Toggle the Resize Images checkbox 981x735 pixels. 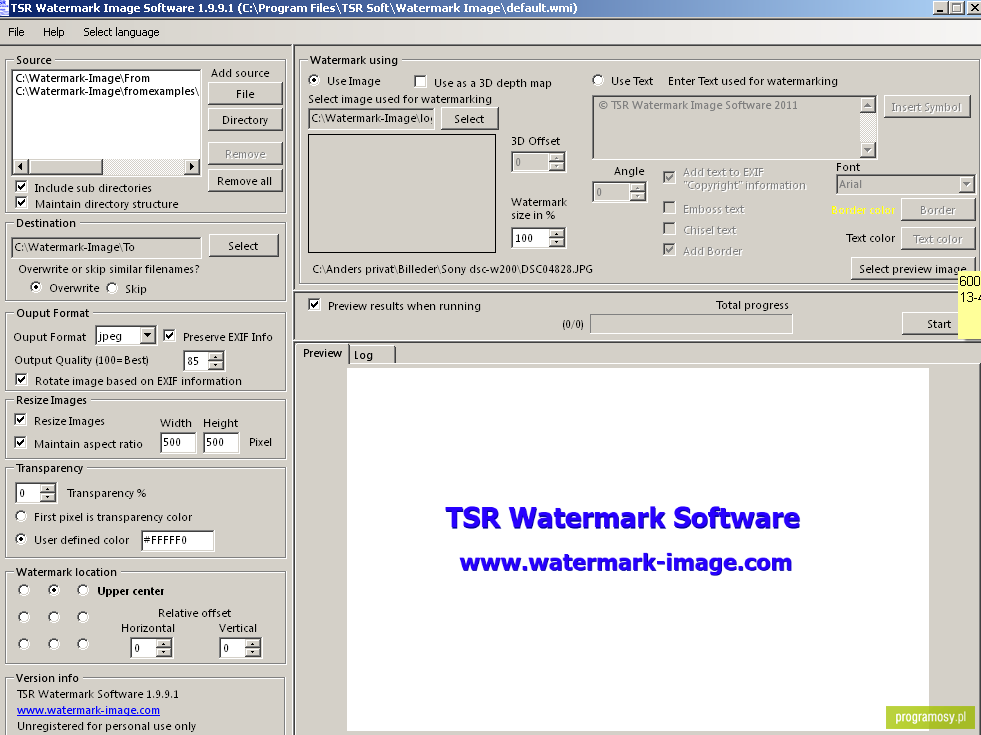tap(21, 420)
